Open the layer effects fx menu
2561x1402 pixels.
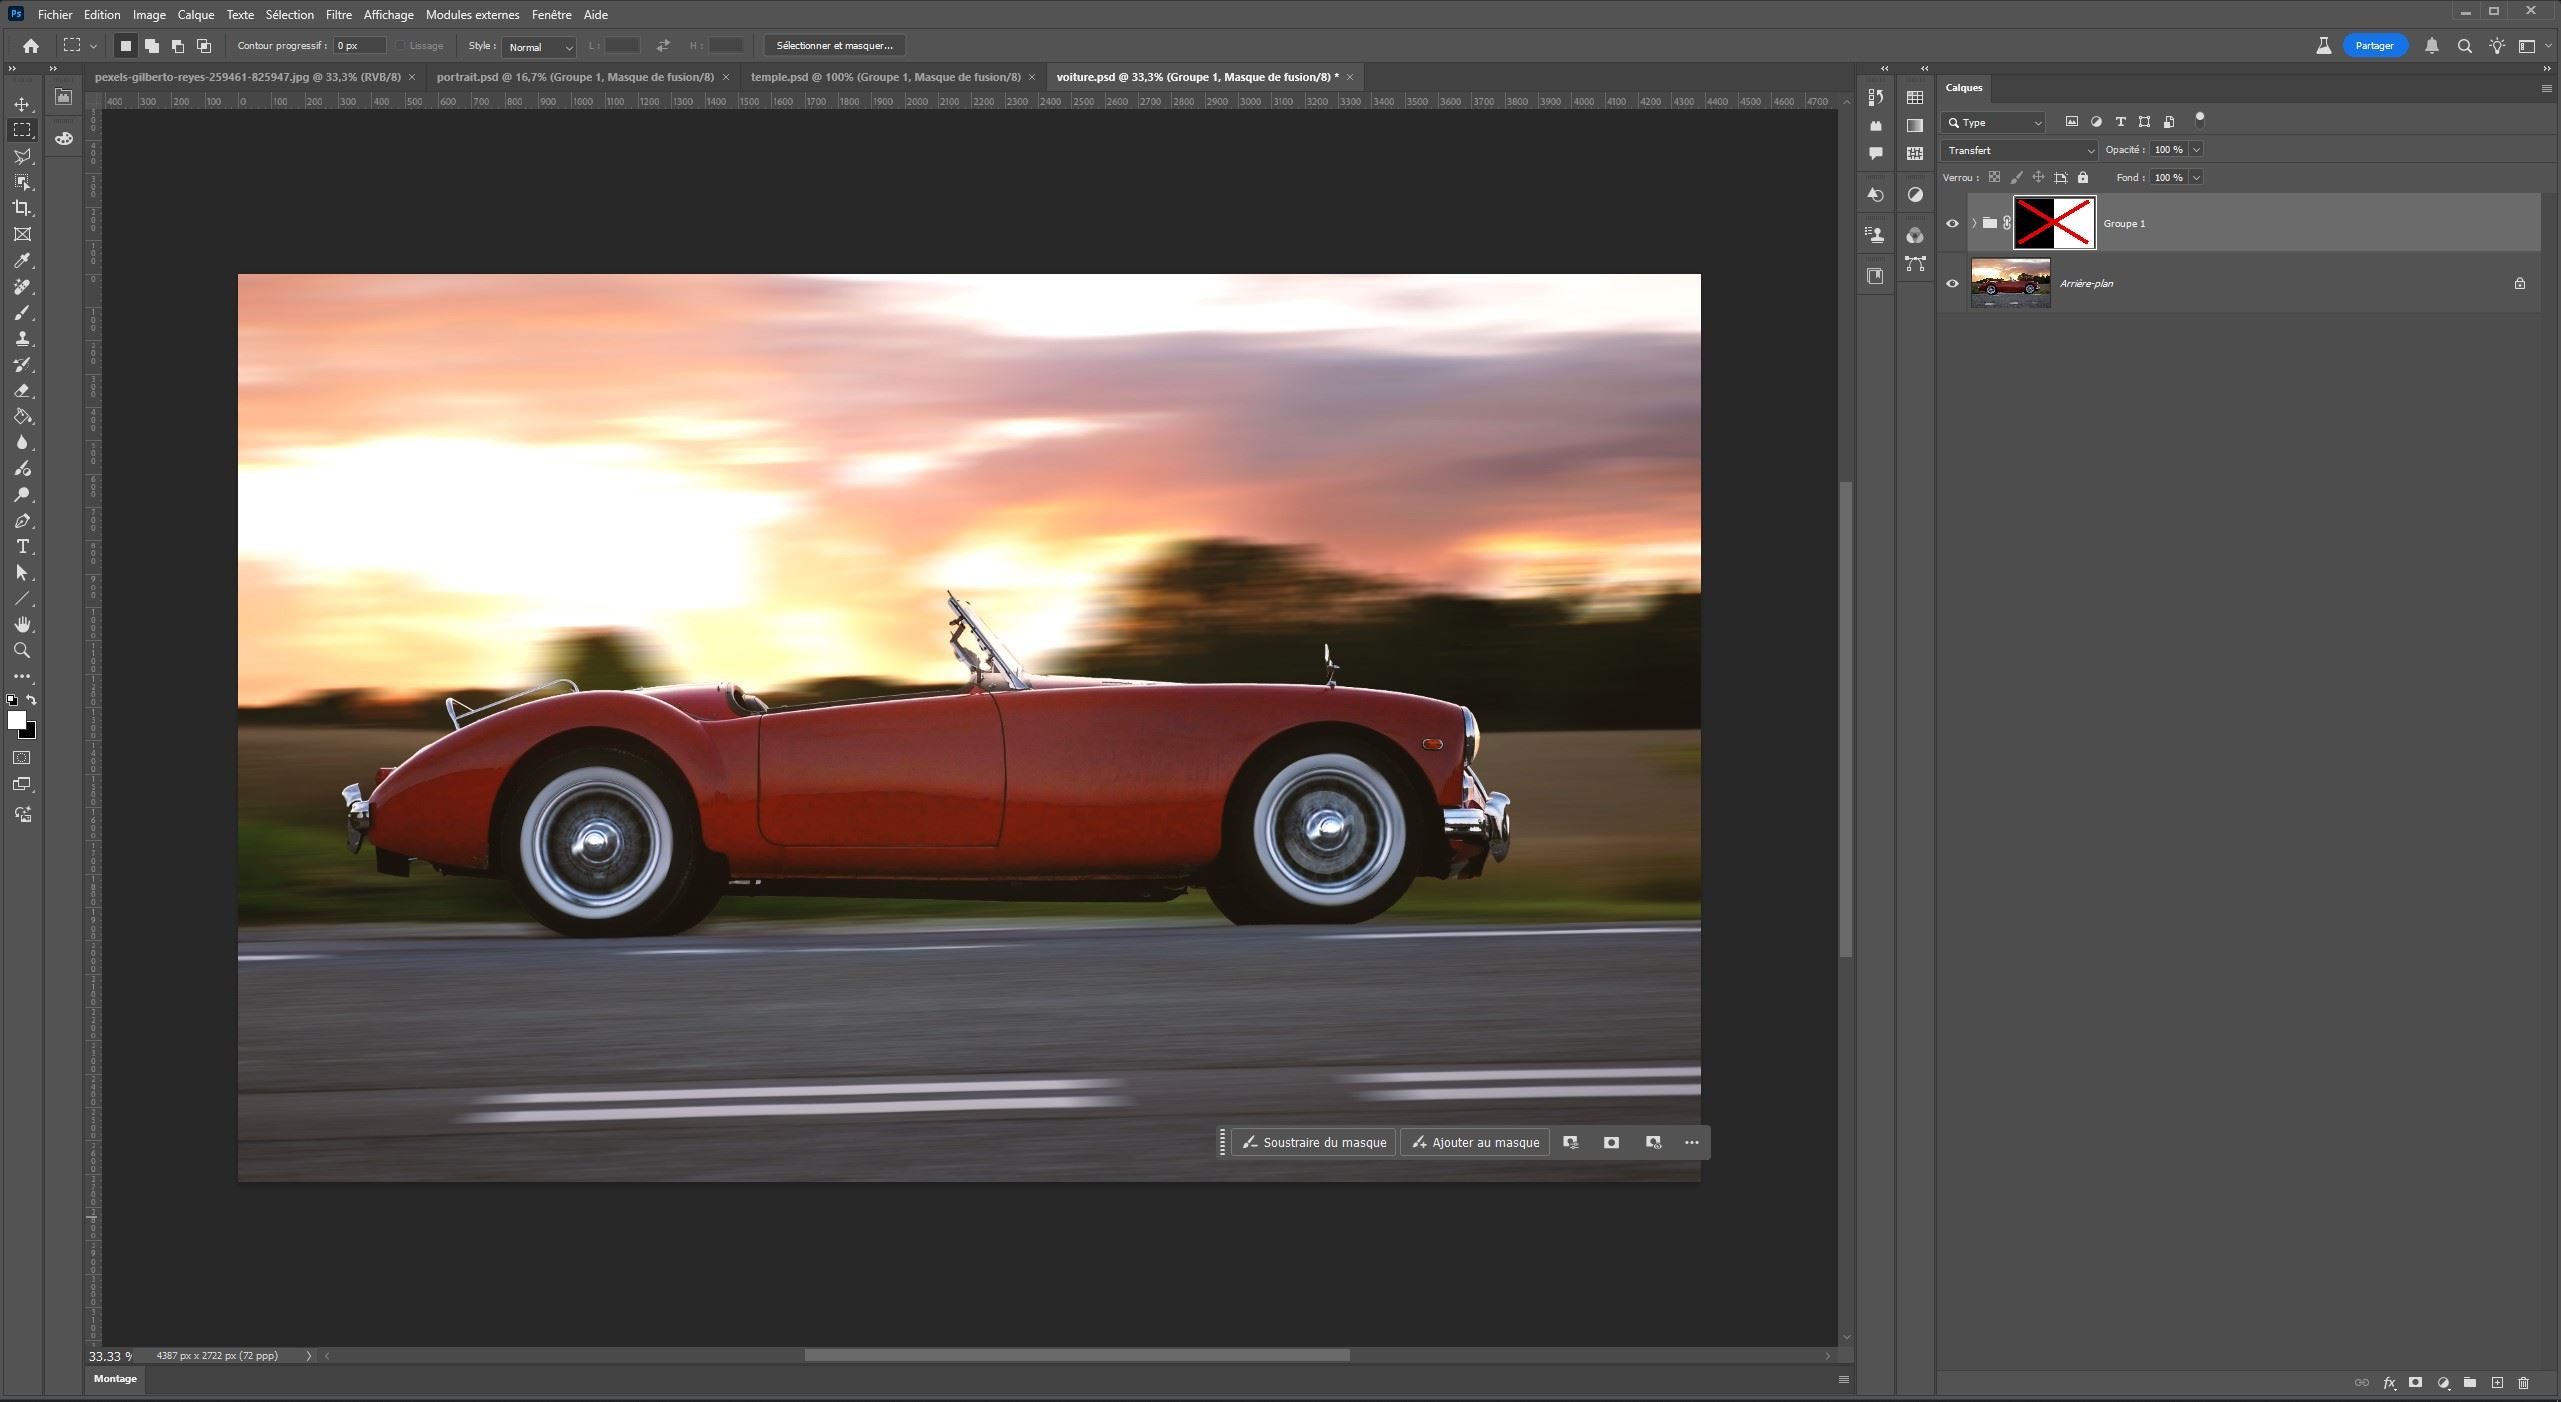(2389, 1382)
